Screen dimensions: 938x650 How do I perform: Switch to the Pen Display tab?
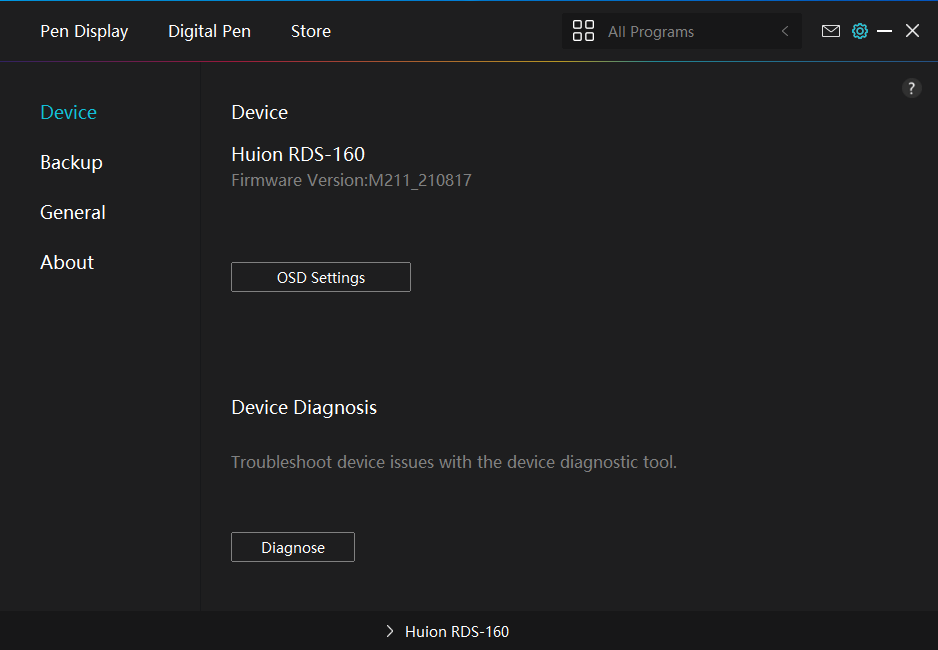point(84,31)
